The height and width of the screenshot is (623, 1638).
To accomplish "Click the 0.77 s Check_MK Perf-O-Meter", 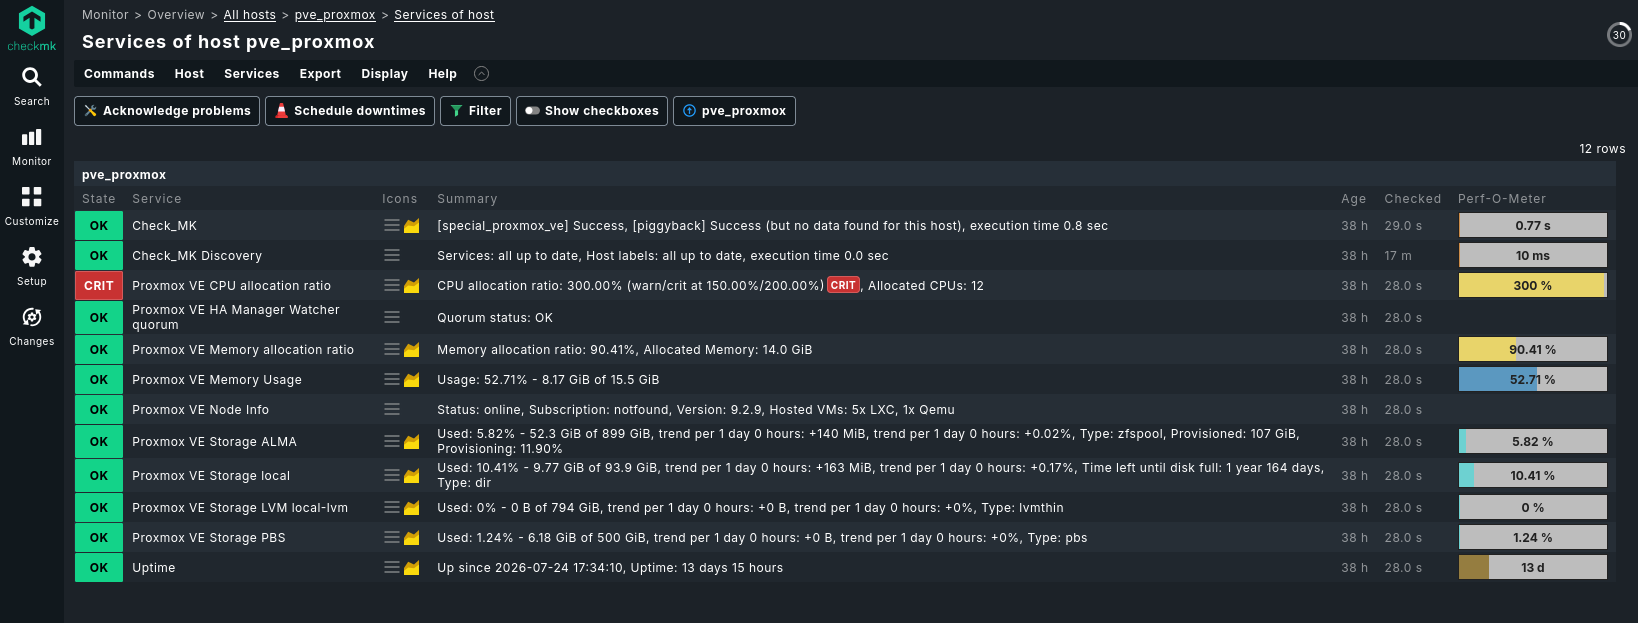I will tap(1533, 226).
